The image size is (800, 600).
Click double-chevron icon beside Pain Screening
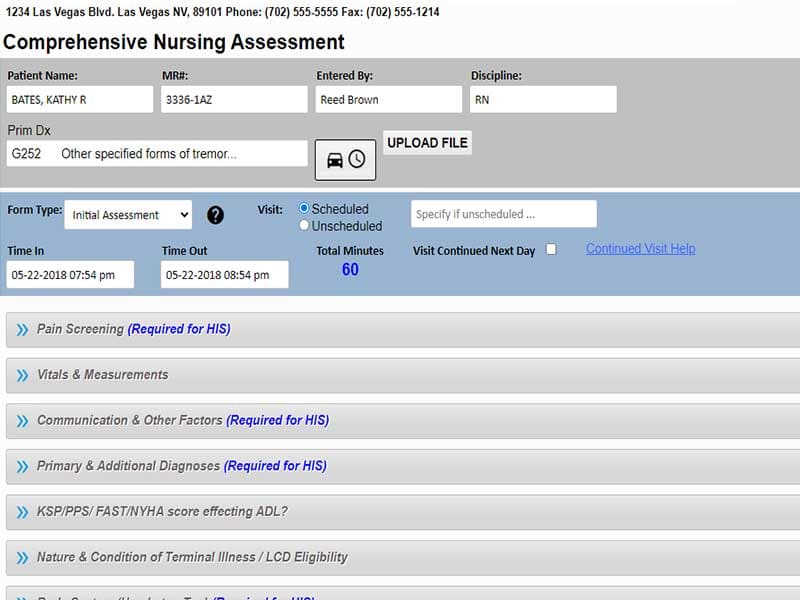22,329
